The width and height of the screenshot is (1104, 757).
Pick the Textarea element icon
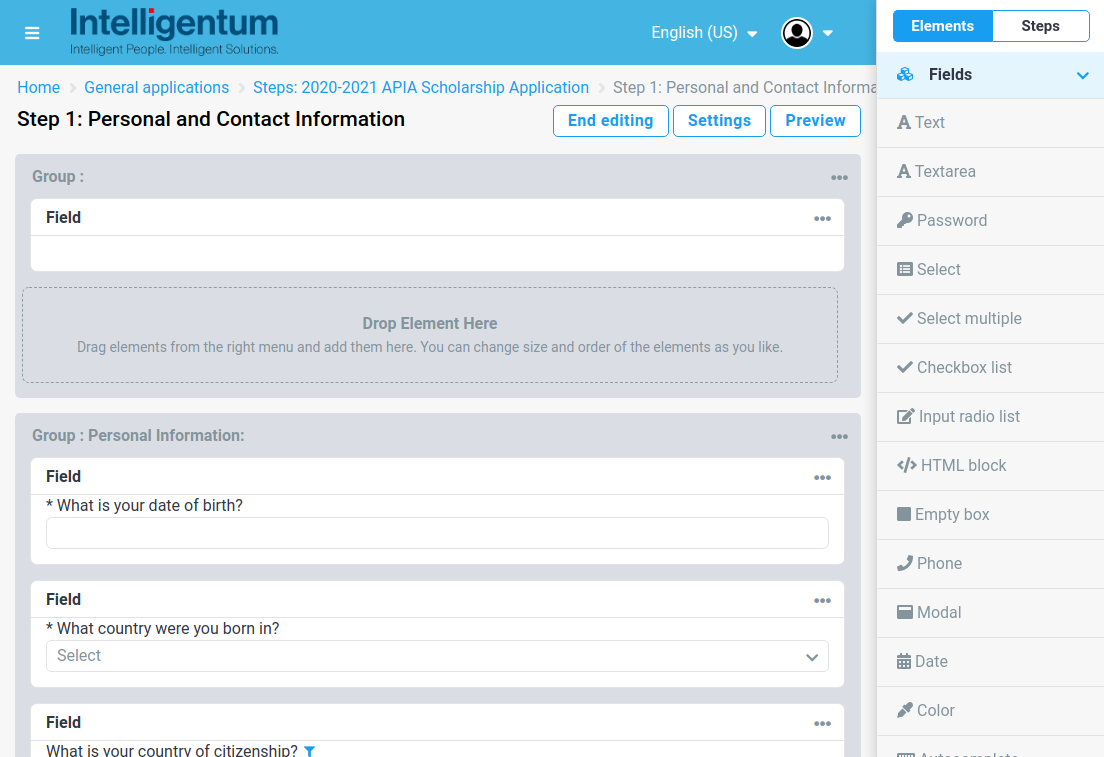904,172
